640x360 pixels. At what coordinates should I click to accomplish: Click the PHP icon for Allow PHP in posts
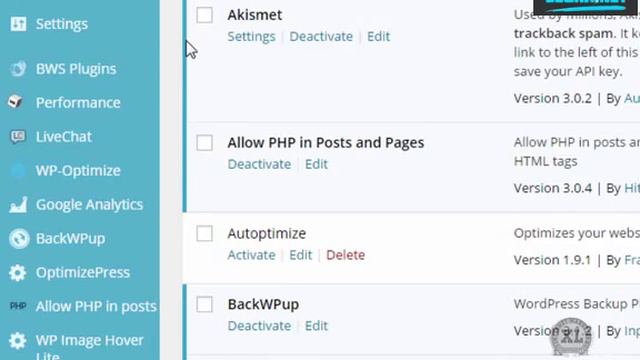click(18, 306)
